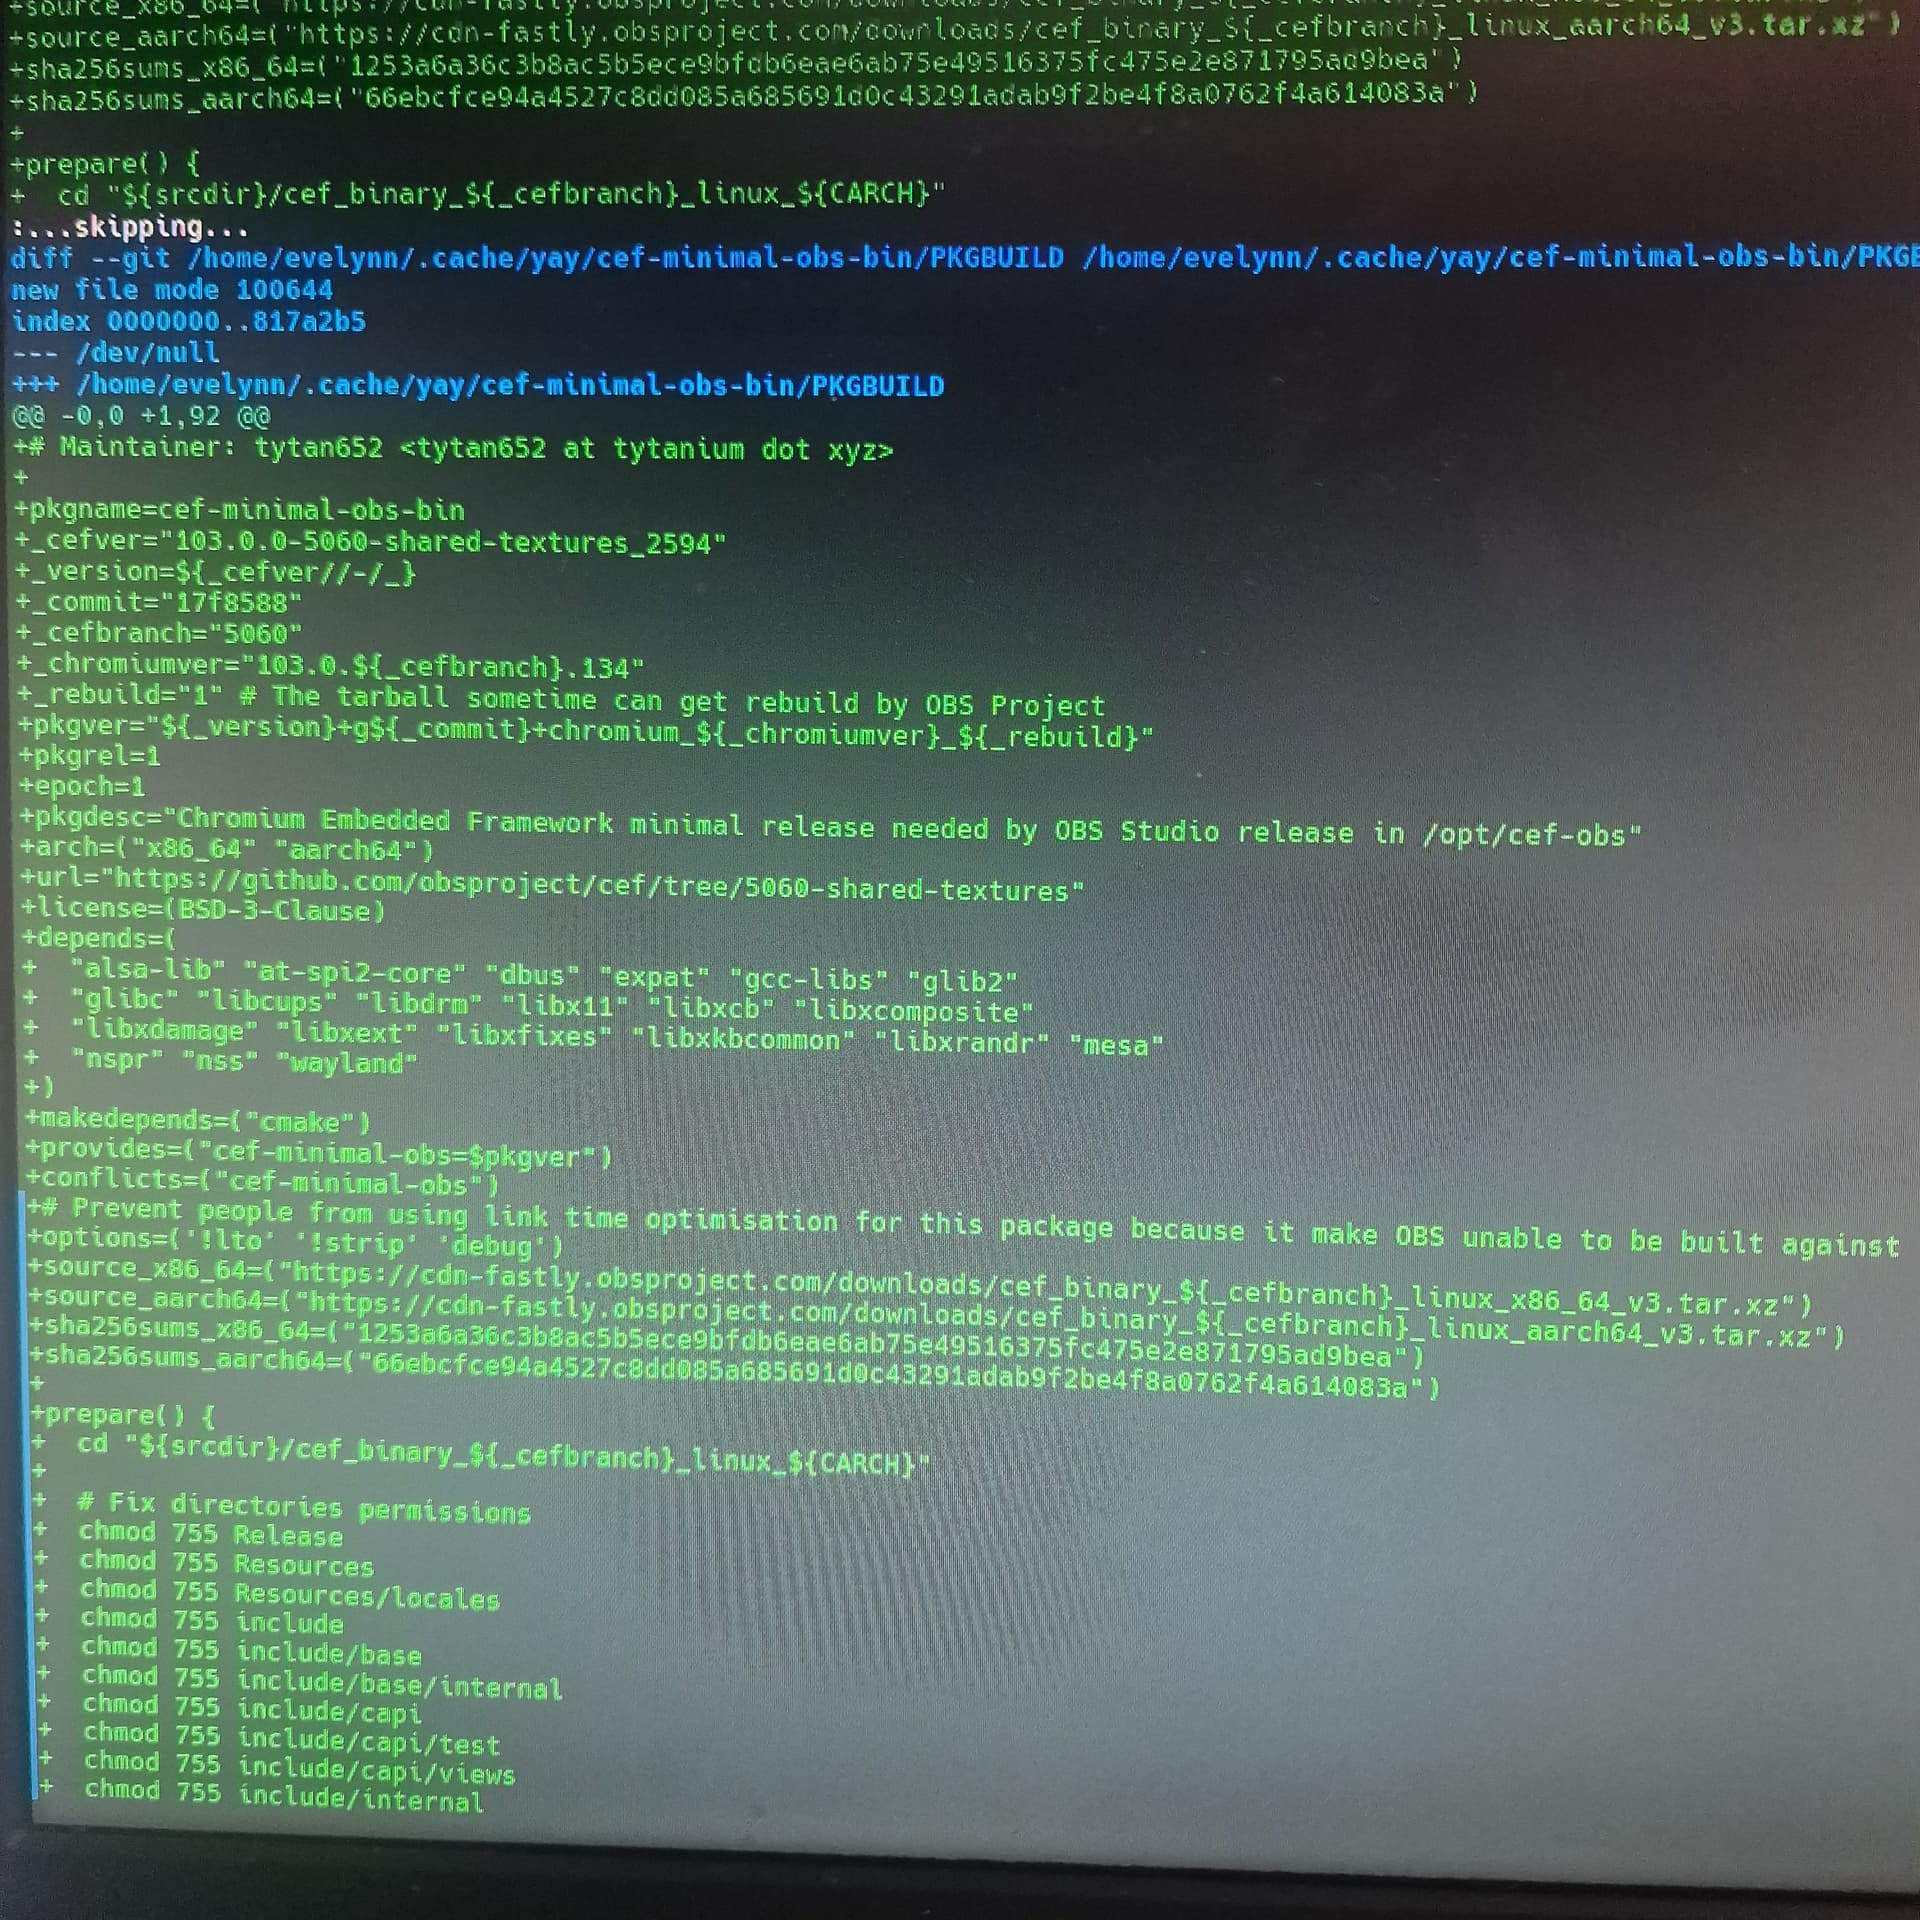
Task: Click the '_cefbranch="5060"' line in the lower diff
Action: point(159,633)
